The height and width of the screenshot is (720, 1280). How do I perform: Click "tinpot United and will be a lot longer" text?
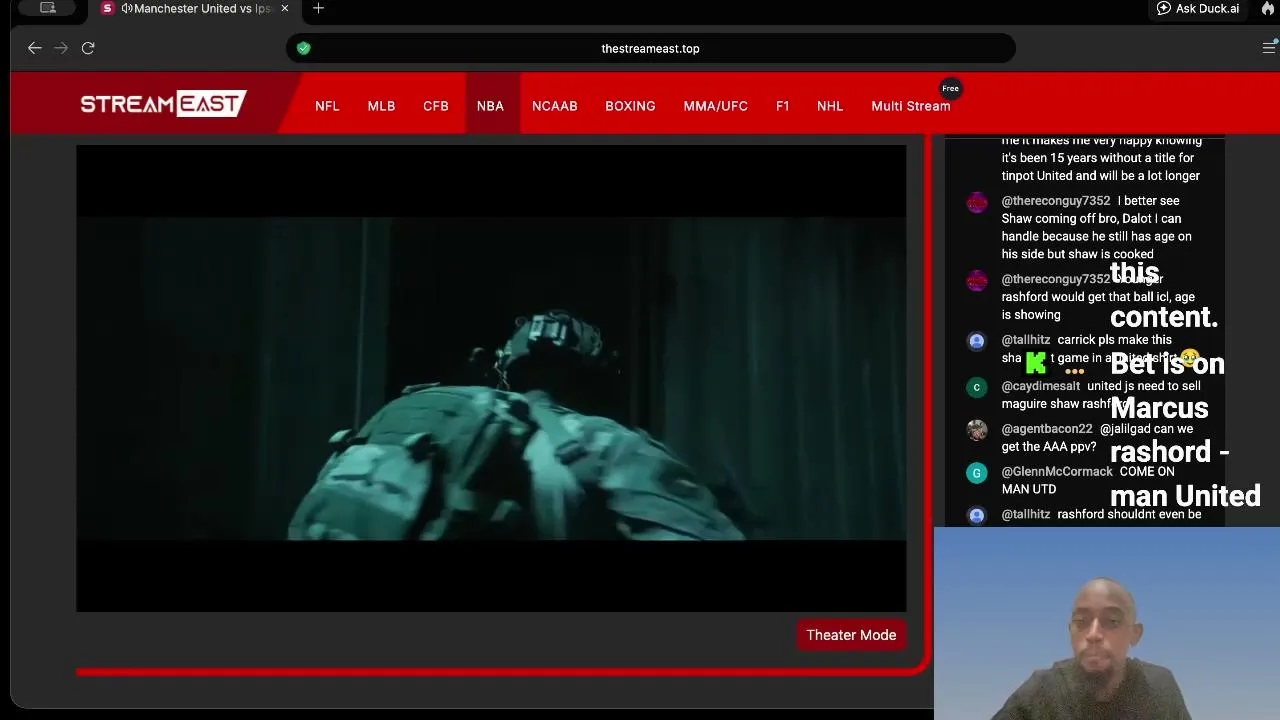(1101, 176)
